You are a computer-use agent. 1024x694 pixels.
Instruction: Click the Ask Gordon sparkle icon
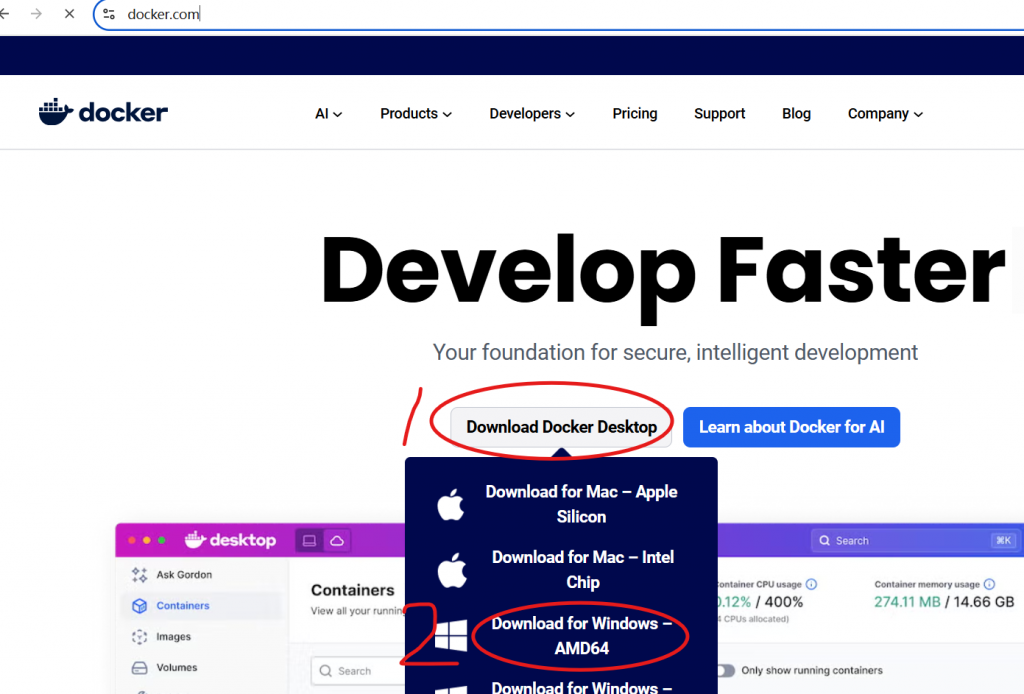(x=139, y=575)
